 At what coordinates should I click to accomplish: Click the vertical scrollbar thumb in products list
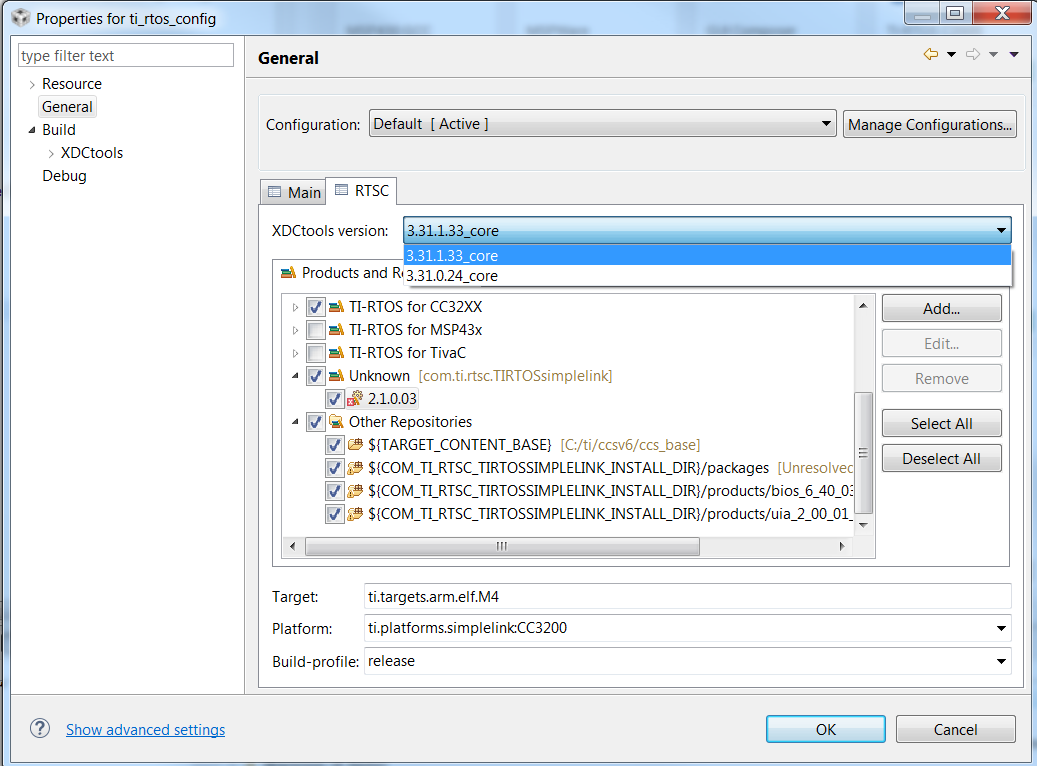[863, 453]
